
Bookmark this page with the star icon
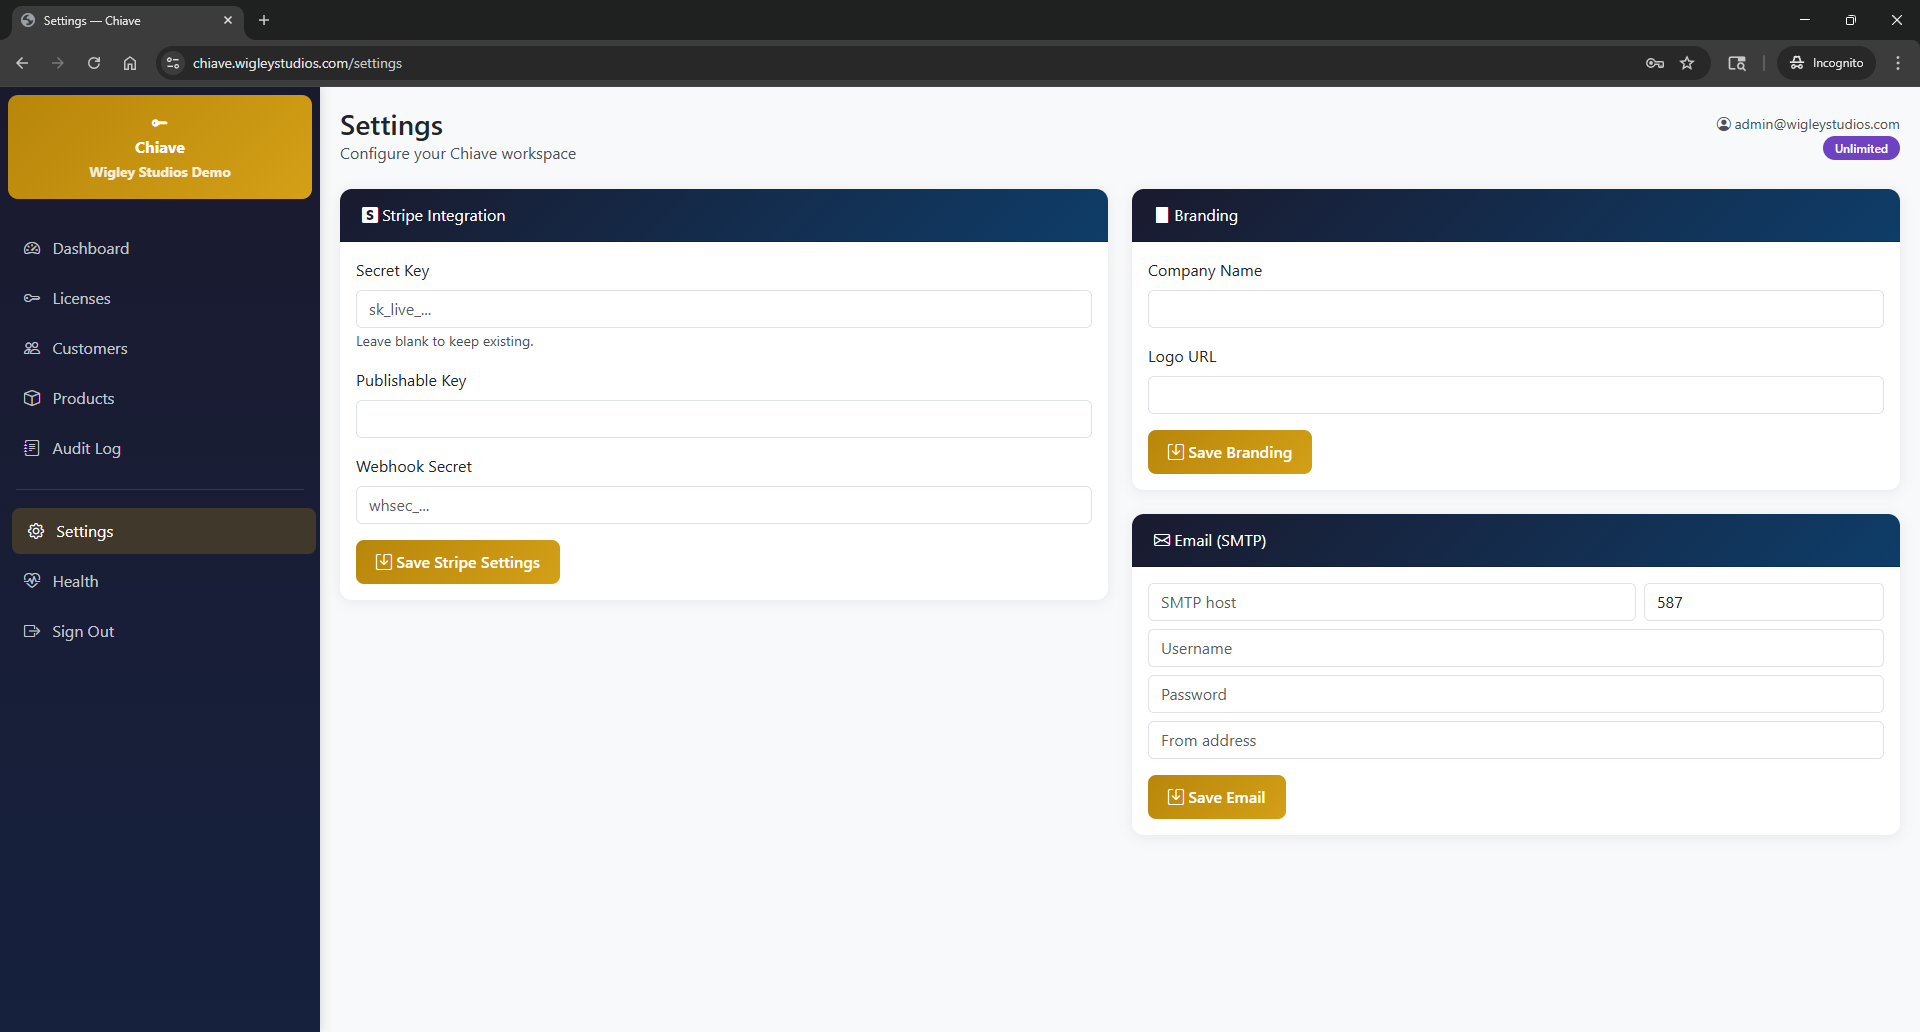tap(1687, 62)
